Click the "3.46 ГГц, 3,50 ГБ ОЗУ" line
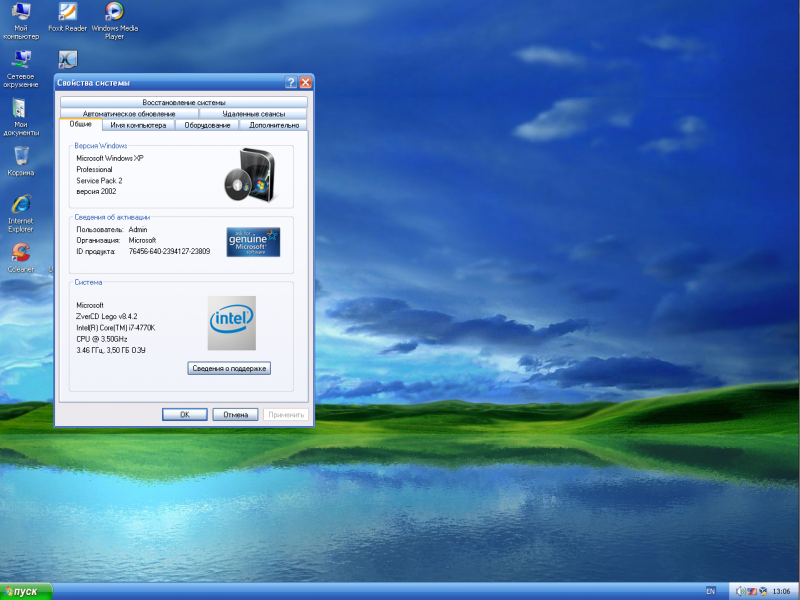Viewport: 800px width, 600px height. pyautogui.click(x=111, y=350)
